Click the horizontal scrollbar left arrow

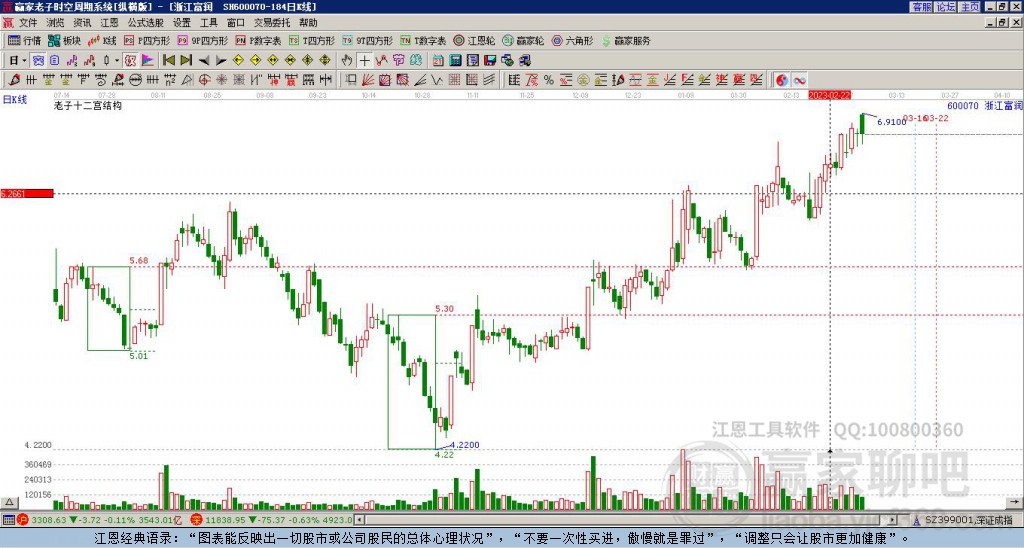[x=359, y=520]
